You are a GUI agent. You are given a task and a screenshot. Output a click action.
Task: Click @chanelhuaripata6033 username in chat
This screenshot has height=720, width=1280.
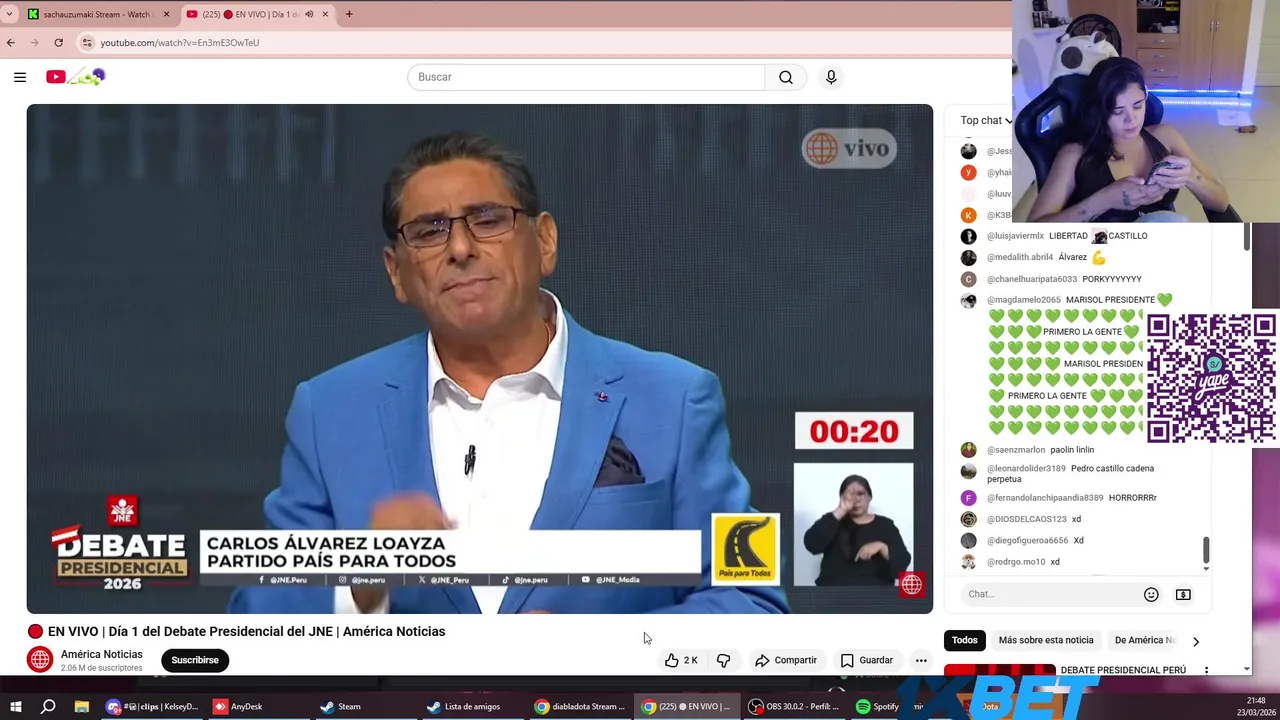click(1032, 279)
